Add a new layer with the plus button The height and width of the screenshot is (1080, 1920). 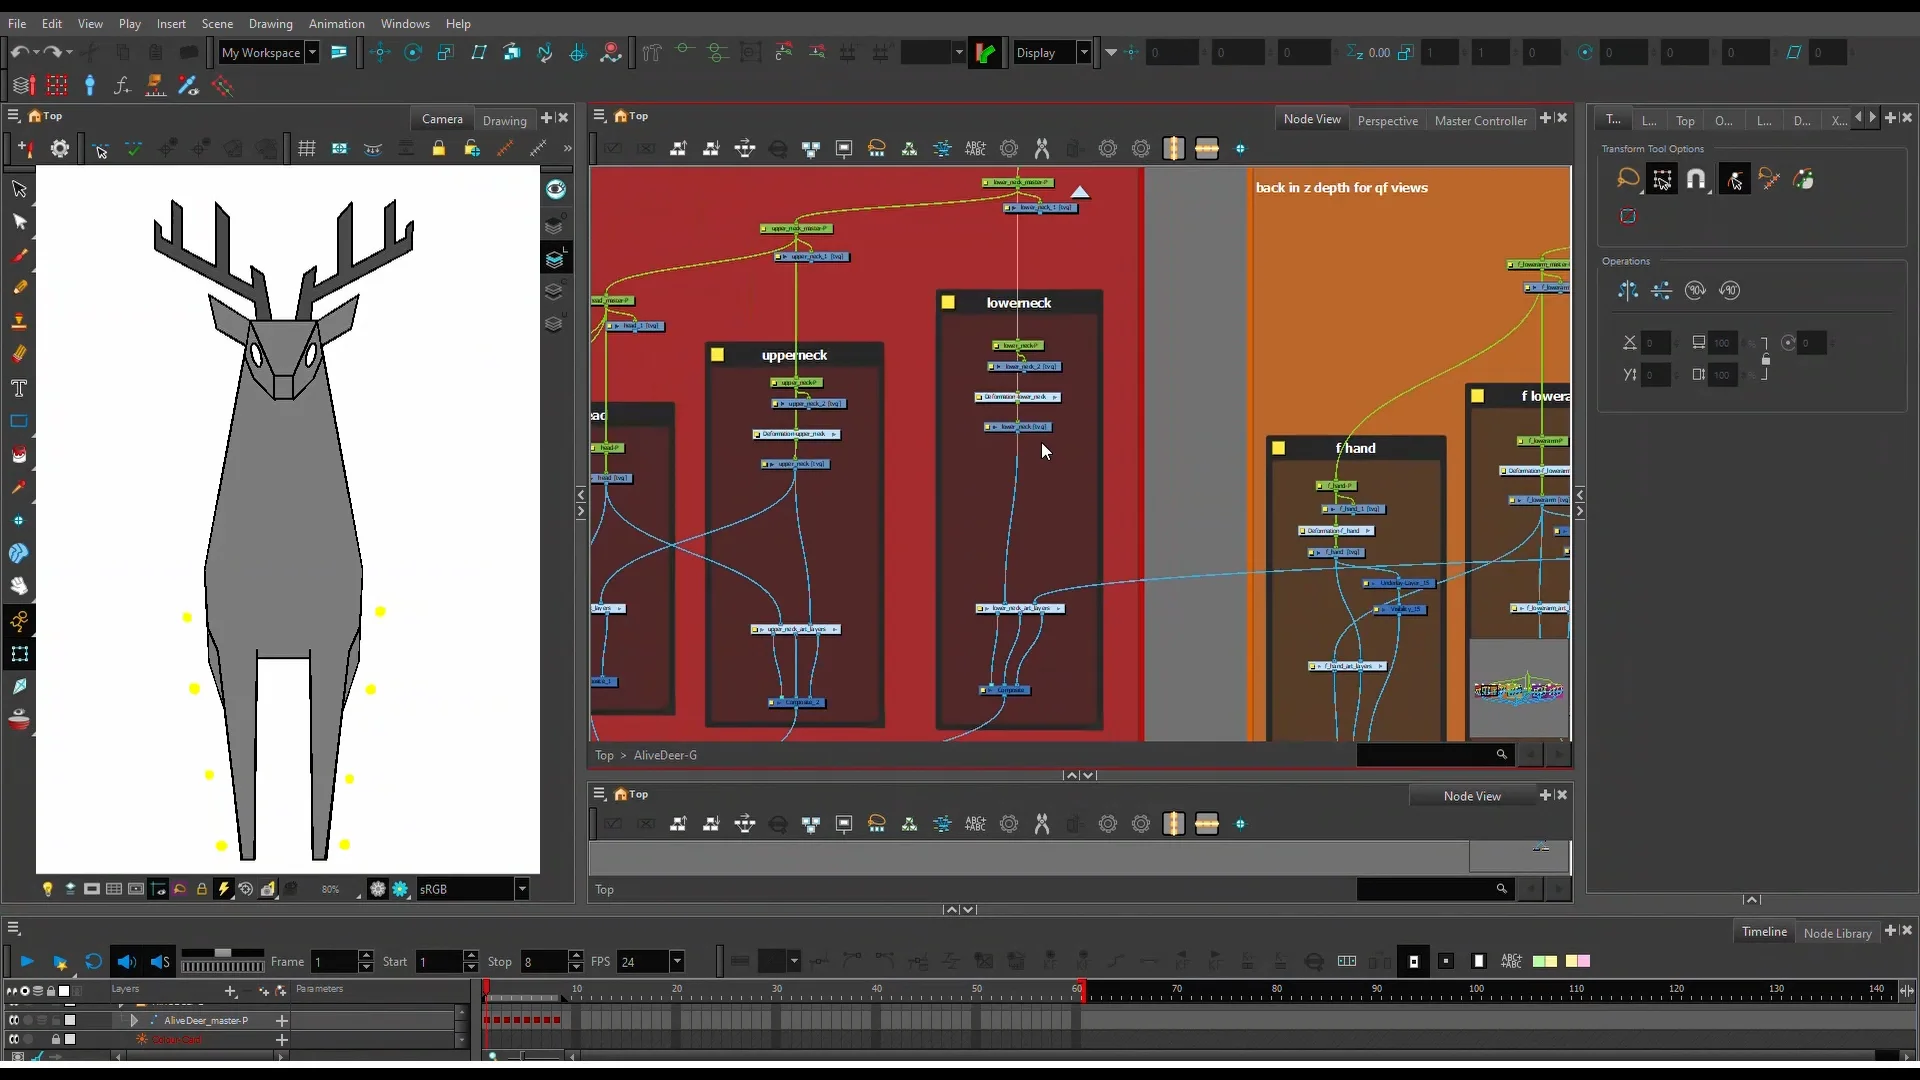tap(230, 990)
